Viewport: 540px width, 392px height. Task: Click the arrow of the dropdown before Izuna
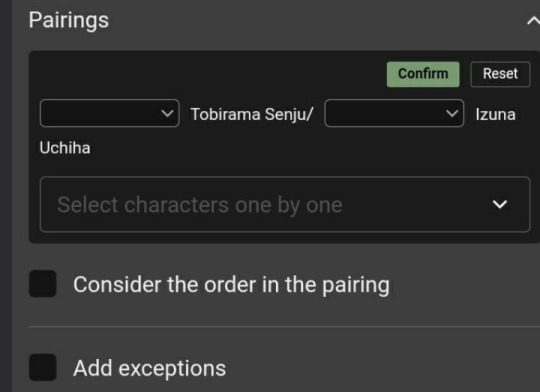point(452,113)
